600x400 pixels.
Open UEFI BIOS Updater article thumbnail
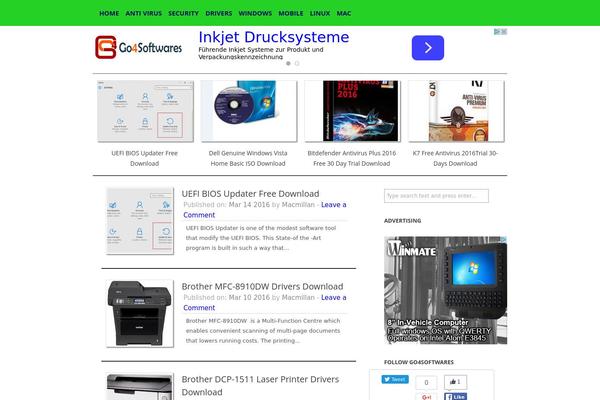point(140,221)
